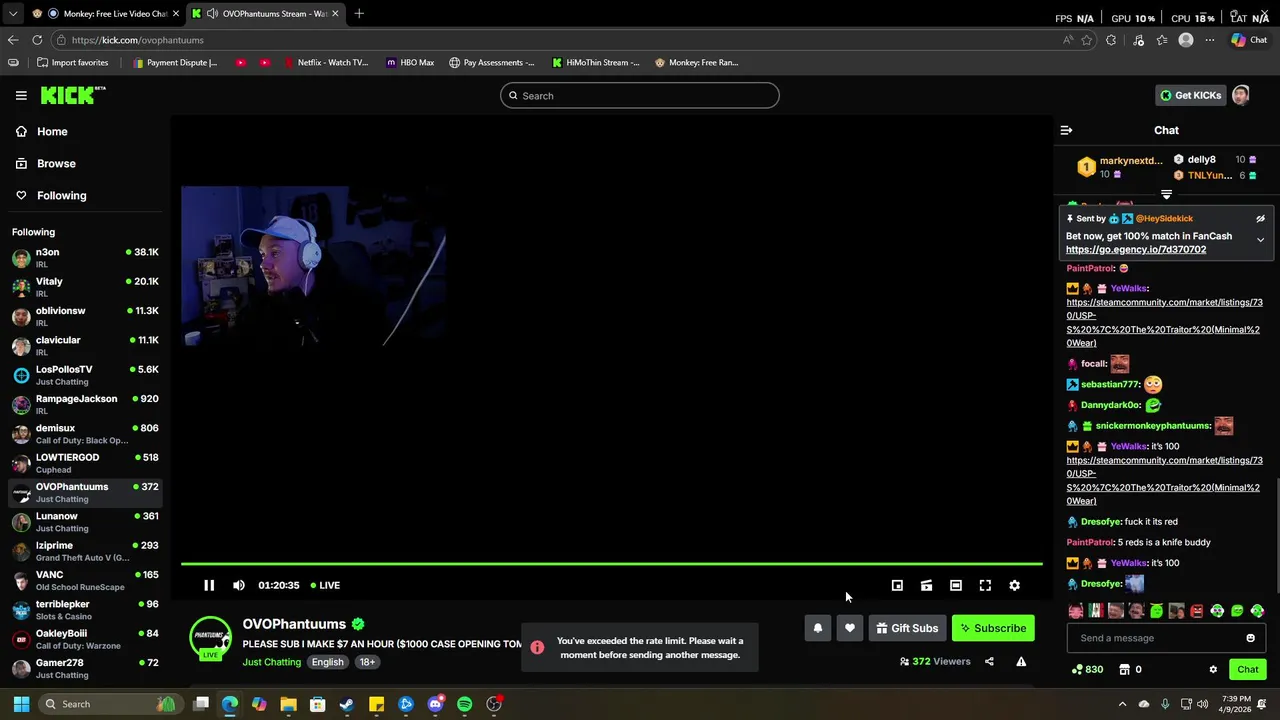Image resolution: width=1280 pixels, height=720 pixels.
Task: Open the go.egency.io pinned link
Action: coord(1136,250)
